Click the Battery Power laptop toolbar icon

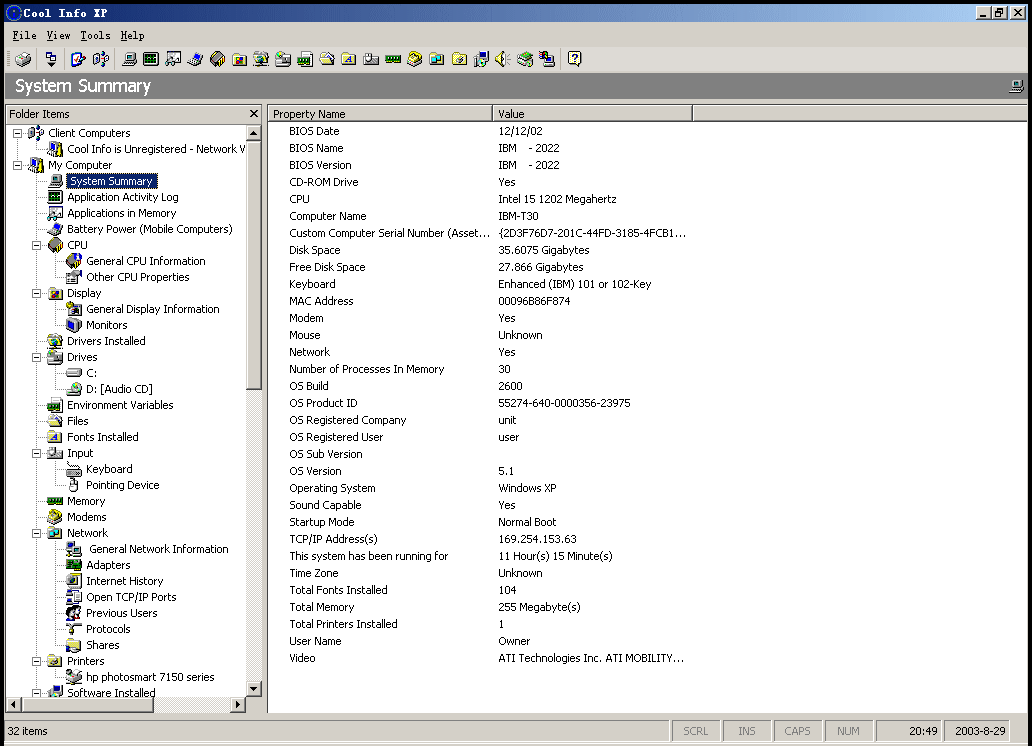tap(195, 59)
